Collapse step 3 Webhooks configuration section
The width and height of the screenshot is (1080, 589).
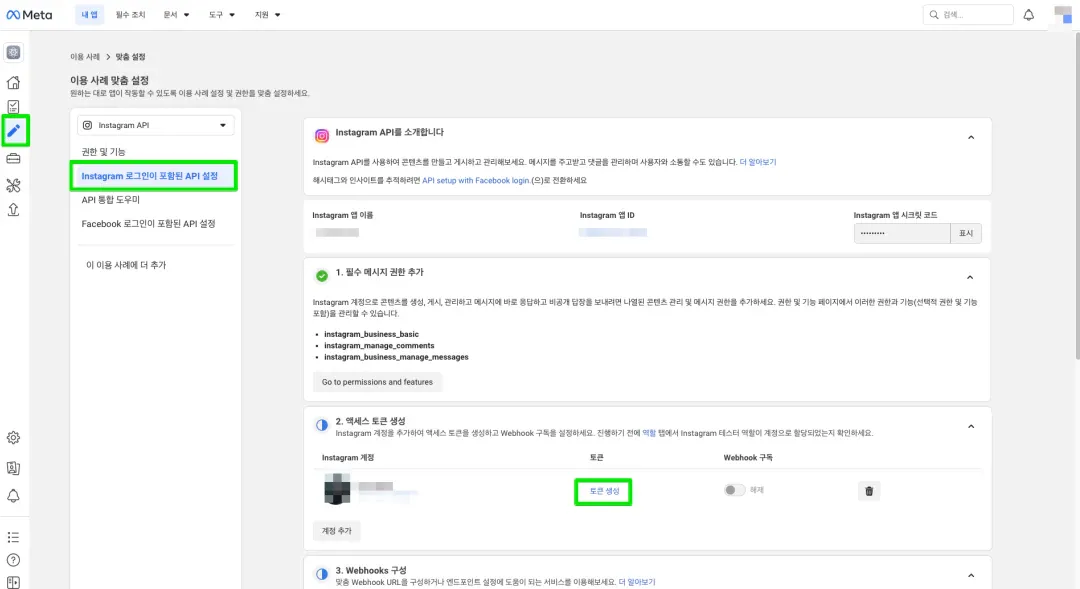coord(970,575)
